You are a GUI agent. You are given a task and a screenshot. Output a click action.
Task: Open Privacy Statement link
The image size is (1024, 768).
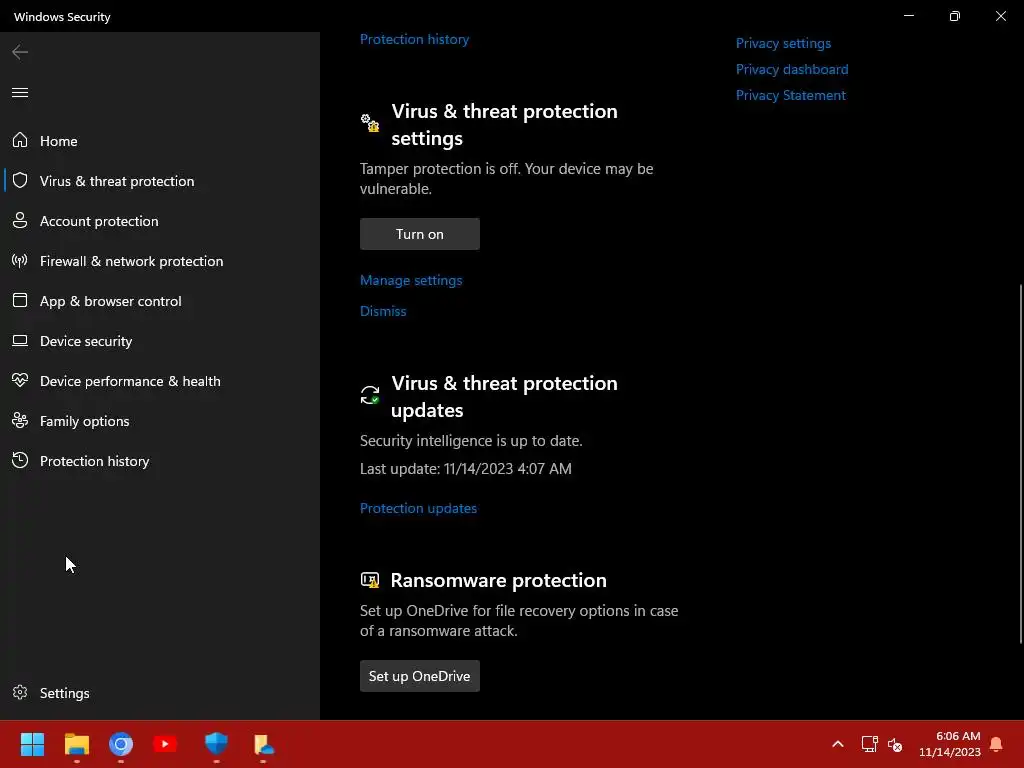click(x=790, y=95)
